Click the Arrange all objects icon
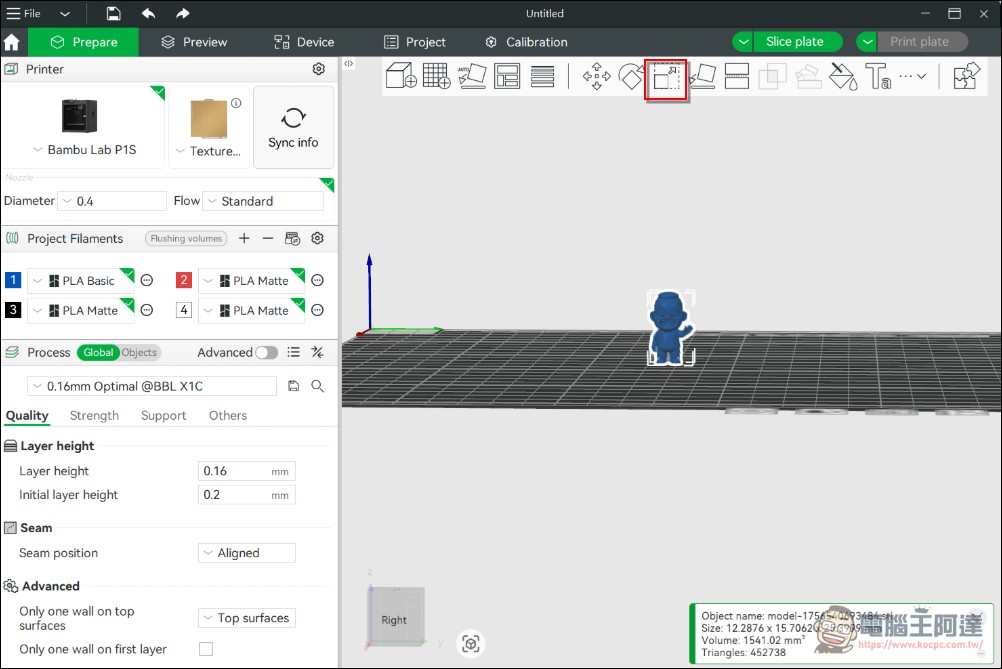The image size is (1002, 669). pyautogui.click(x=507, y=76)
